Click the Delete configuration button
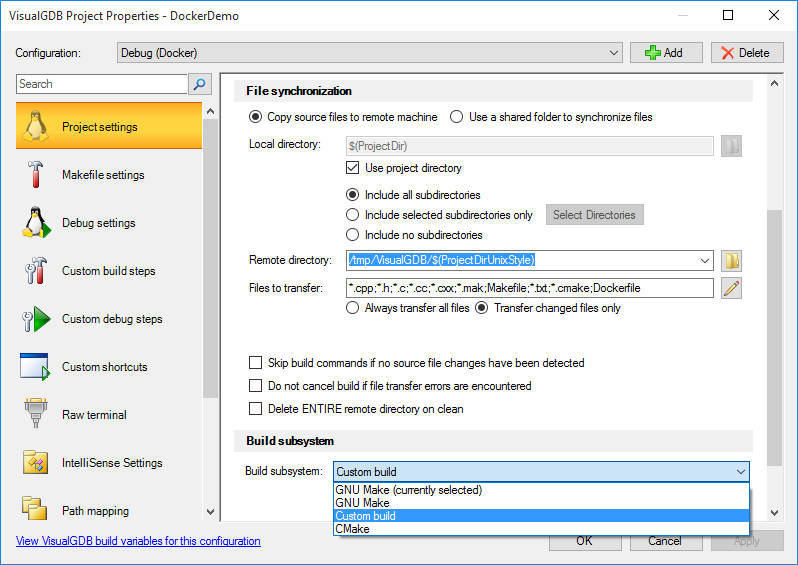 tap(747, 53)
